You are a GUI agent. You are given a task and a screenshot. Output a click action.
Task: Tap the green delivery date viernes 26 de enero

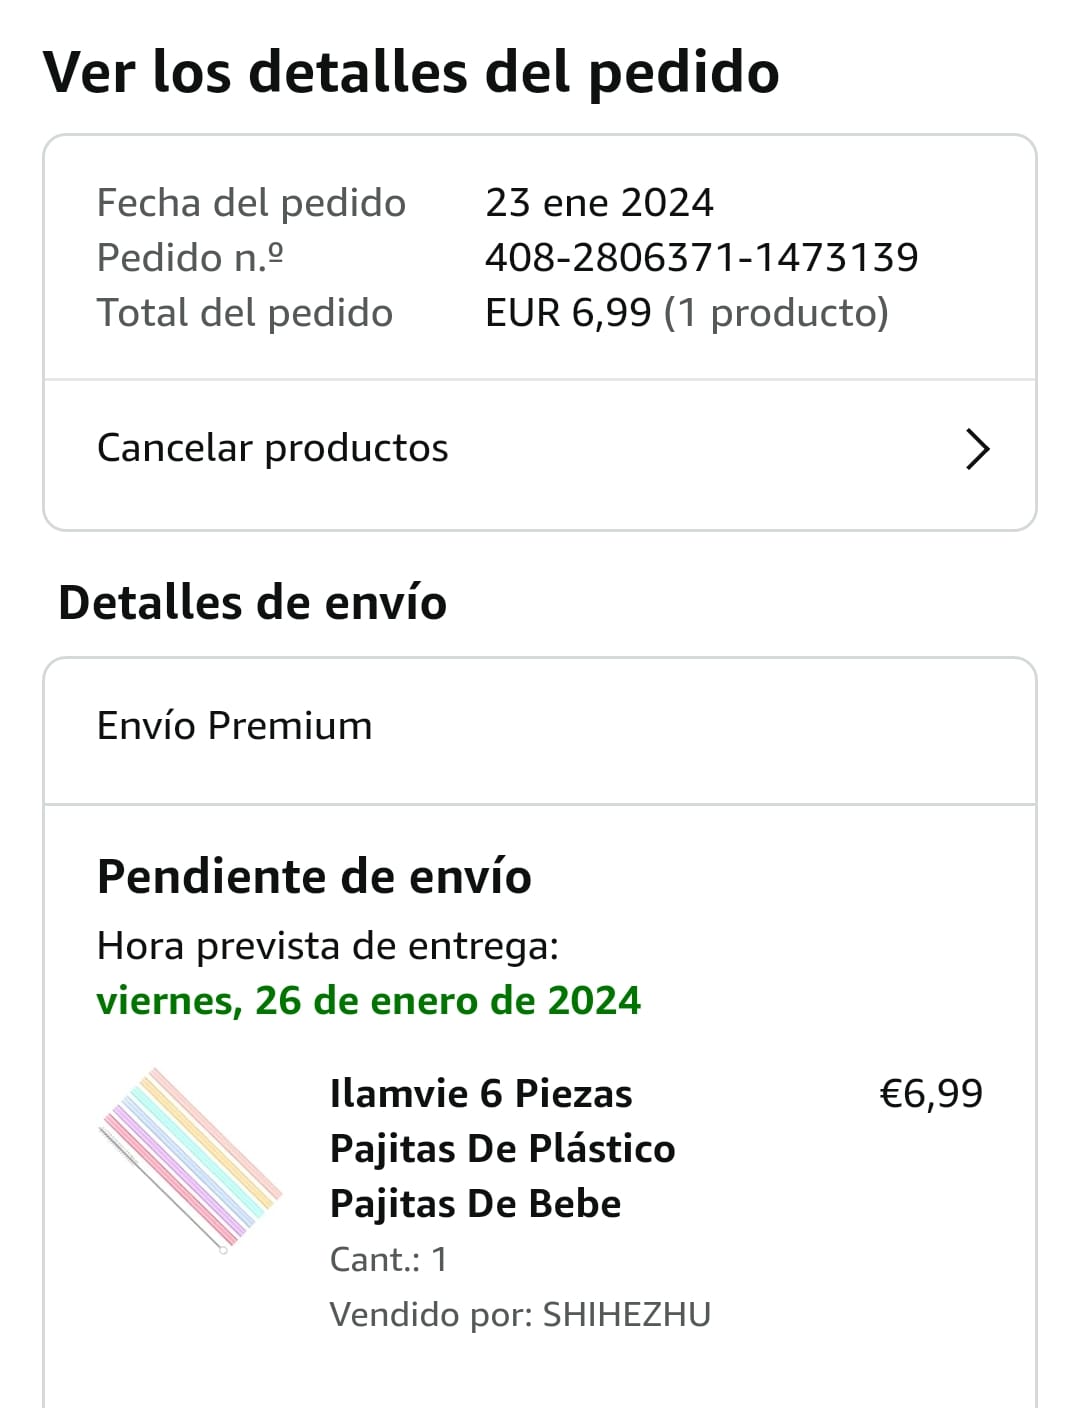click(x=369, y=1001)
